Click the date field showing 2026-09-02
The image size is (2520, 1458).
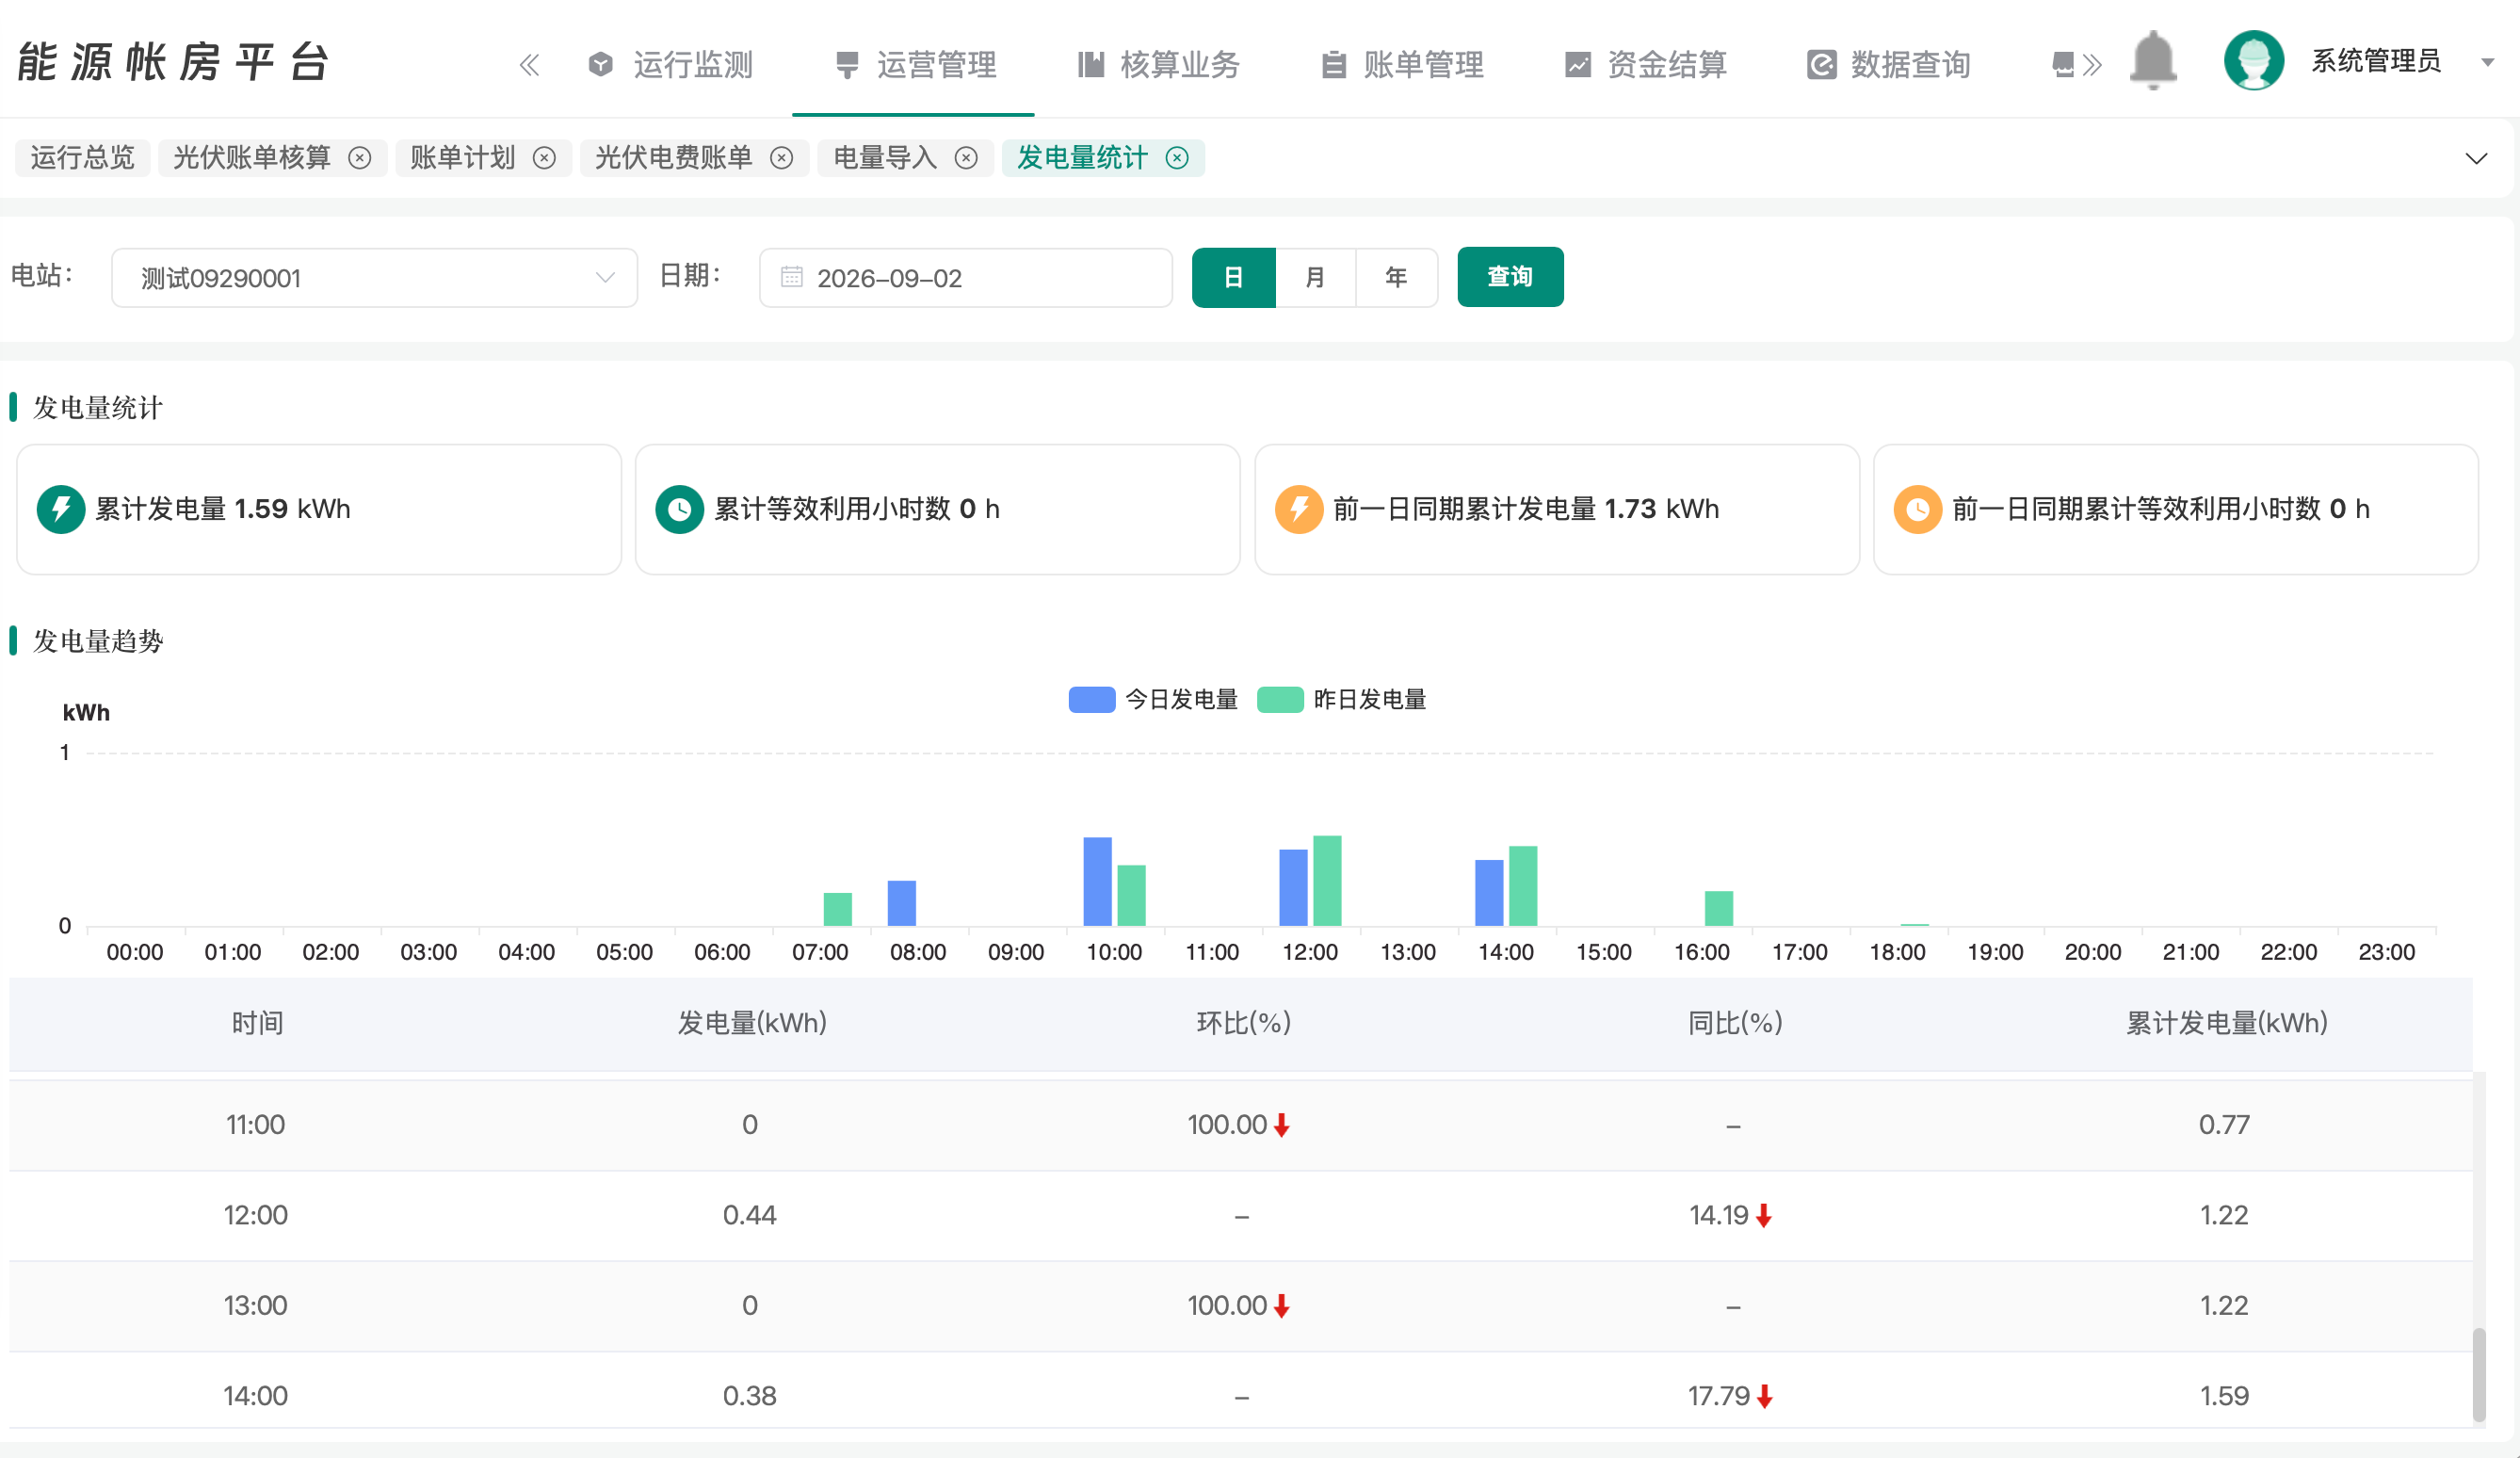(965, 278)
